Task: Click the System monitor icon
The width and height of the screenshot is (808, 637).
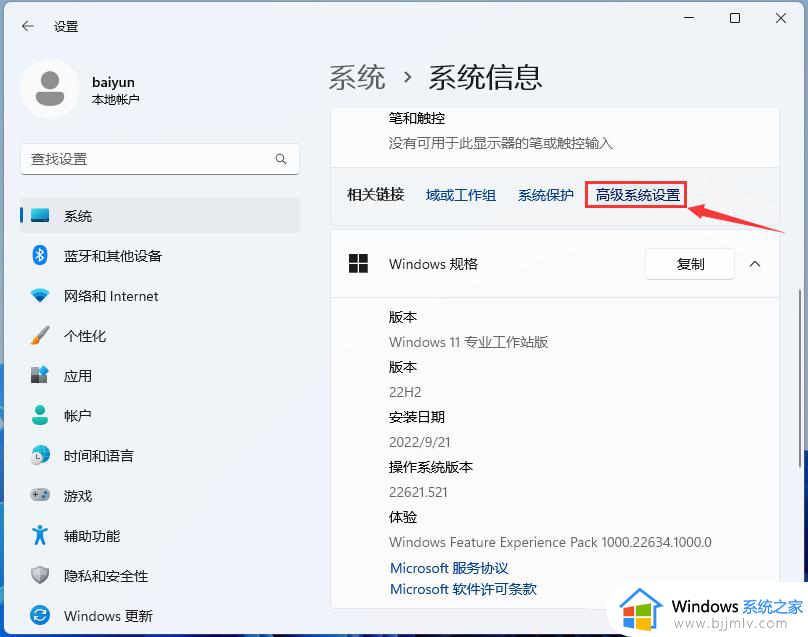Action: [40, 215]
